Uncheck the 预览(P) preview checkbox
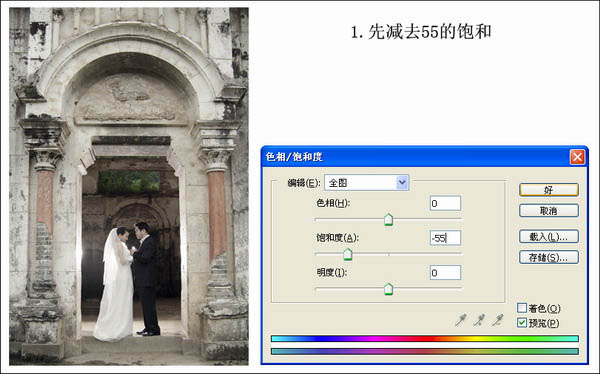Viewport: 600px width, 374px height. [522, 323]
